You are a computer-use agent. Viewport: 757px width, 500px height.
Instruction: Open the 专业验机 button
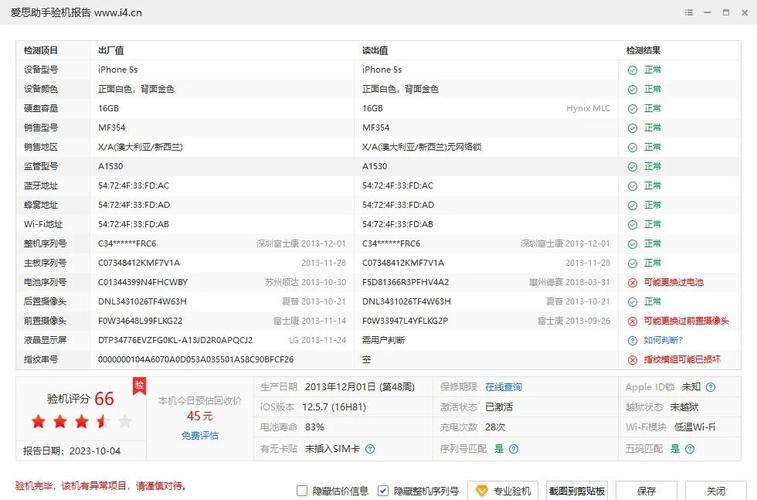pyautogui.click(x=504, y=491)
